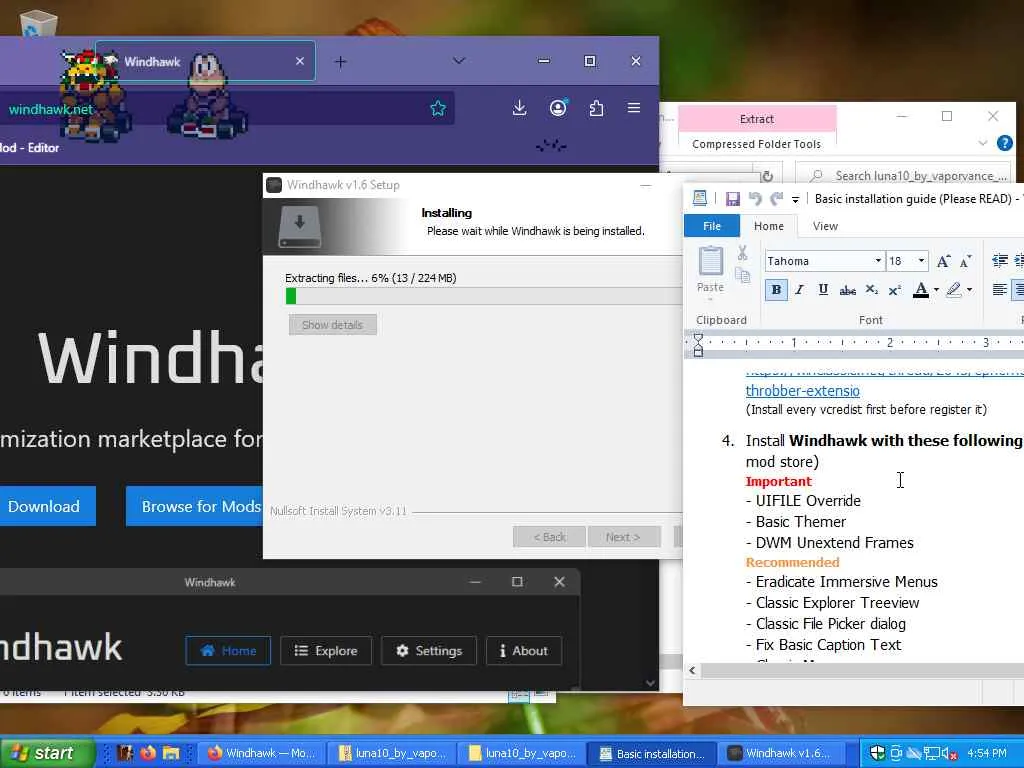Click the installer extraction progress bar
This screenshot has width=1024, height=768.
(x=483, y=296)
